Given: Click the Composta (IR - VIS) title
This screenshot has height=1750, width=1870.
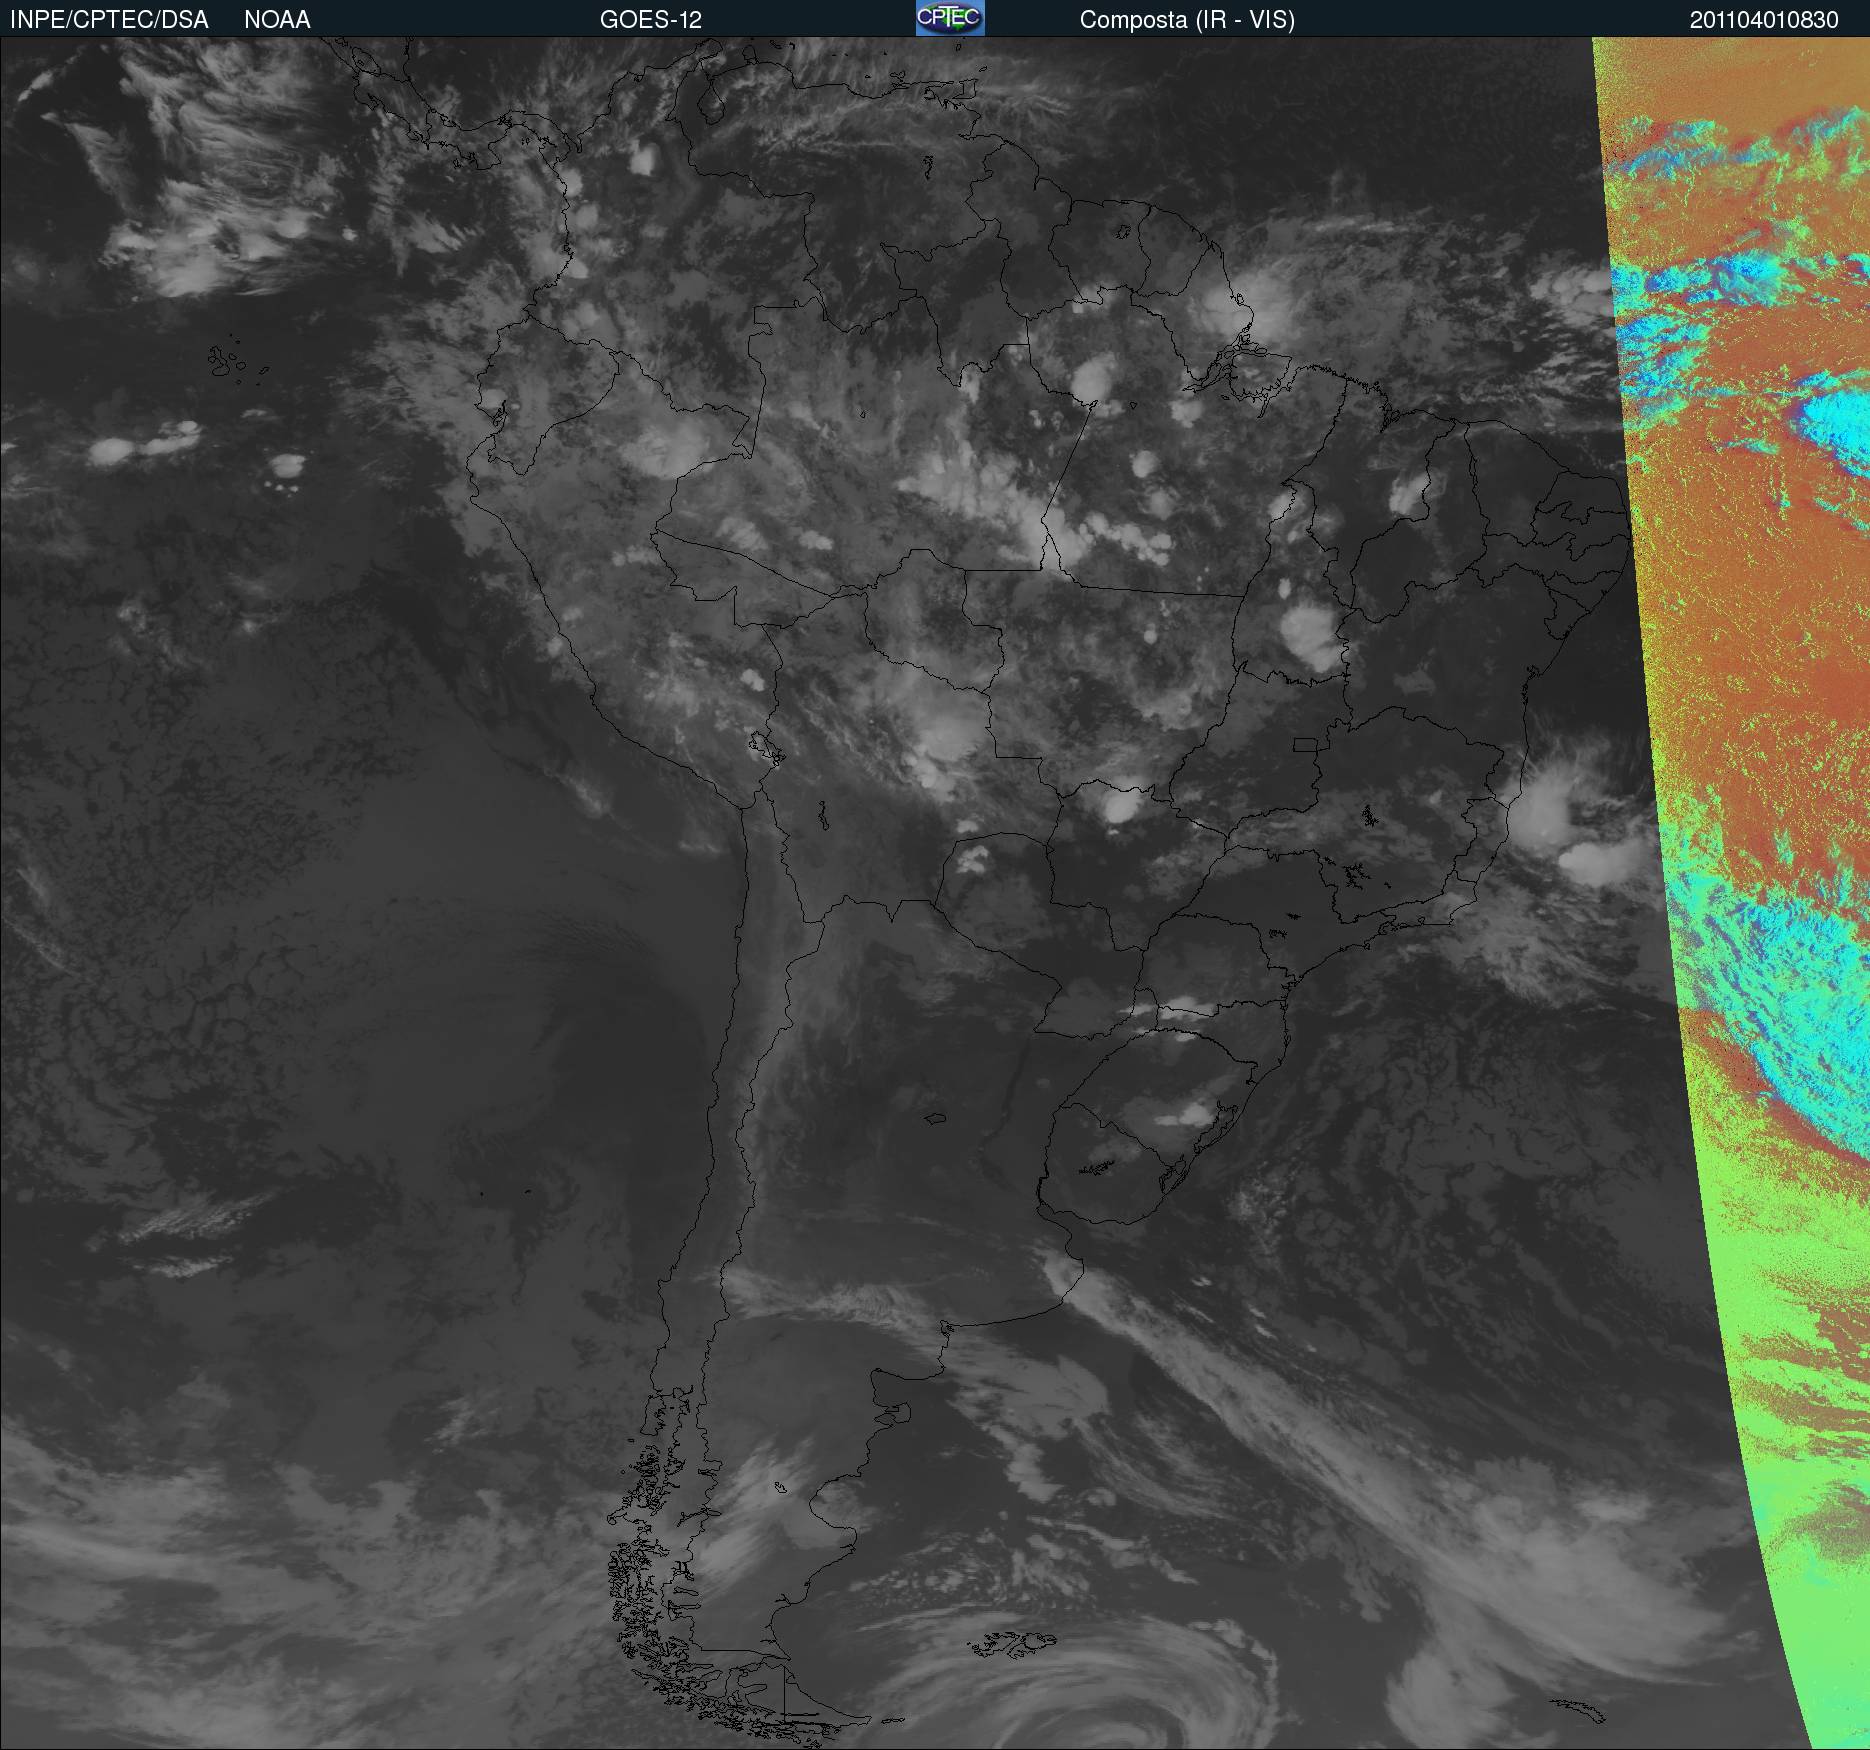Looking at the screenshot, I should pos(1187,20).
